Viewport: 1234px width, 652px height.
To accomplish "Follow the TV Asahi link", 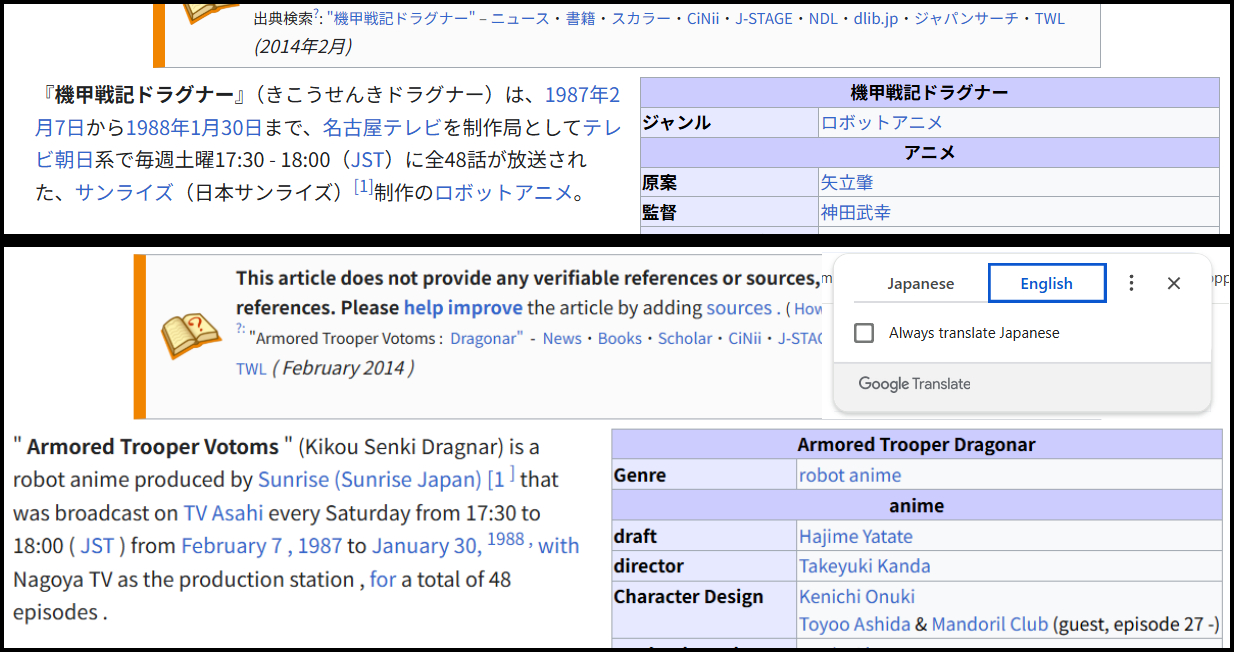I will pos(223,513).
